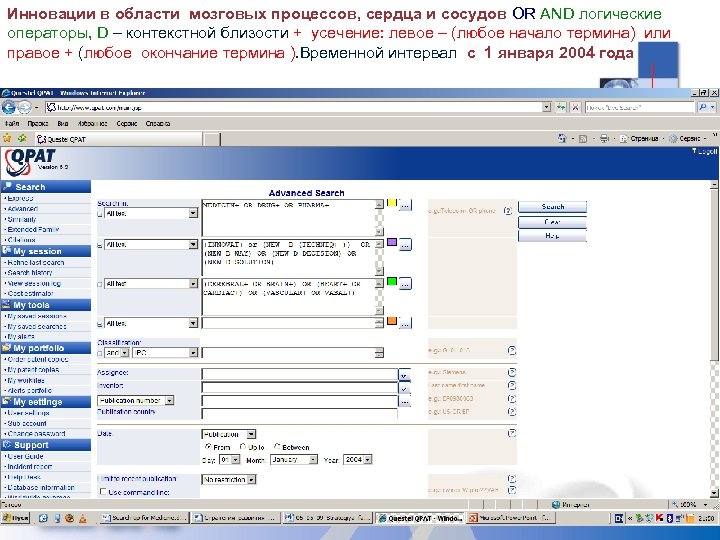Click into the Assignee input field
720x540 pixels.
pos(299,374)
